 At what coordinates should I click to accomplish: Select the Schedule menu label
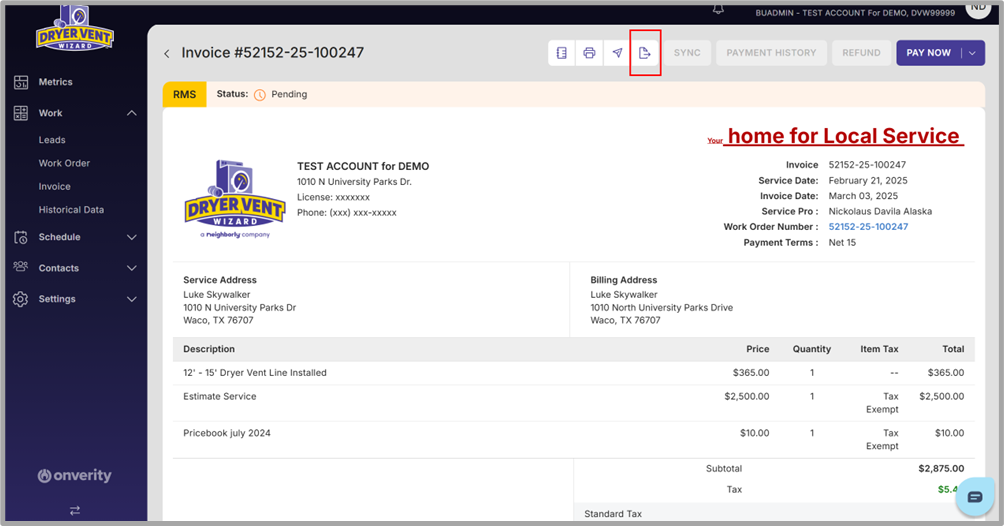tap(60, 237)
